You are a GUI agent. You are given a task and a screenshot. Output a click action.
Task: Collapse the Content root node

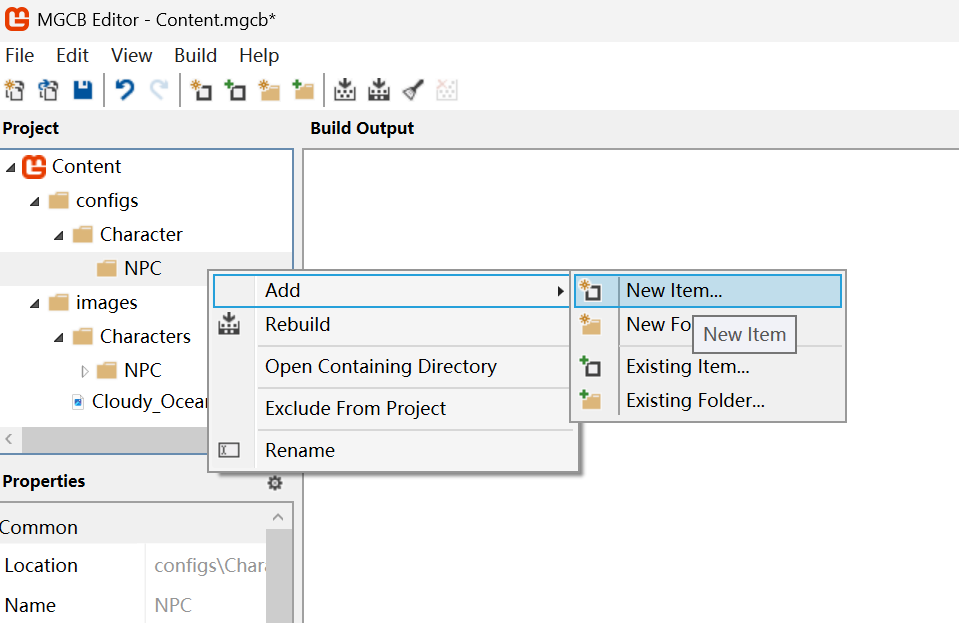10,167
